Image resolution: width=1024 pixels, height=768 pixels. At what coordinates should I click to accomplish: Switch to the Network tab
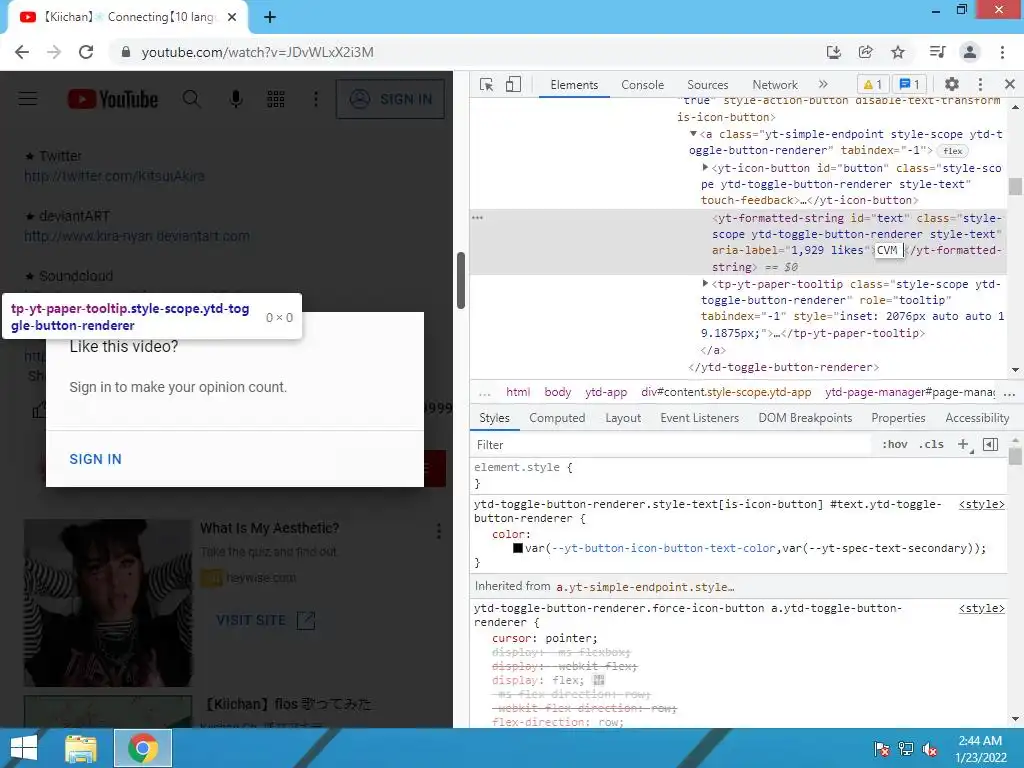pos(775,85)
